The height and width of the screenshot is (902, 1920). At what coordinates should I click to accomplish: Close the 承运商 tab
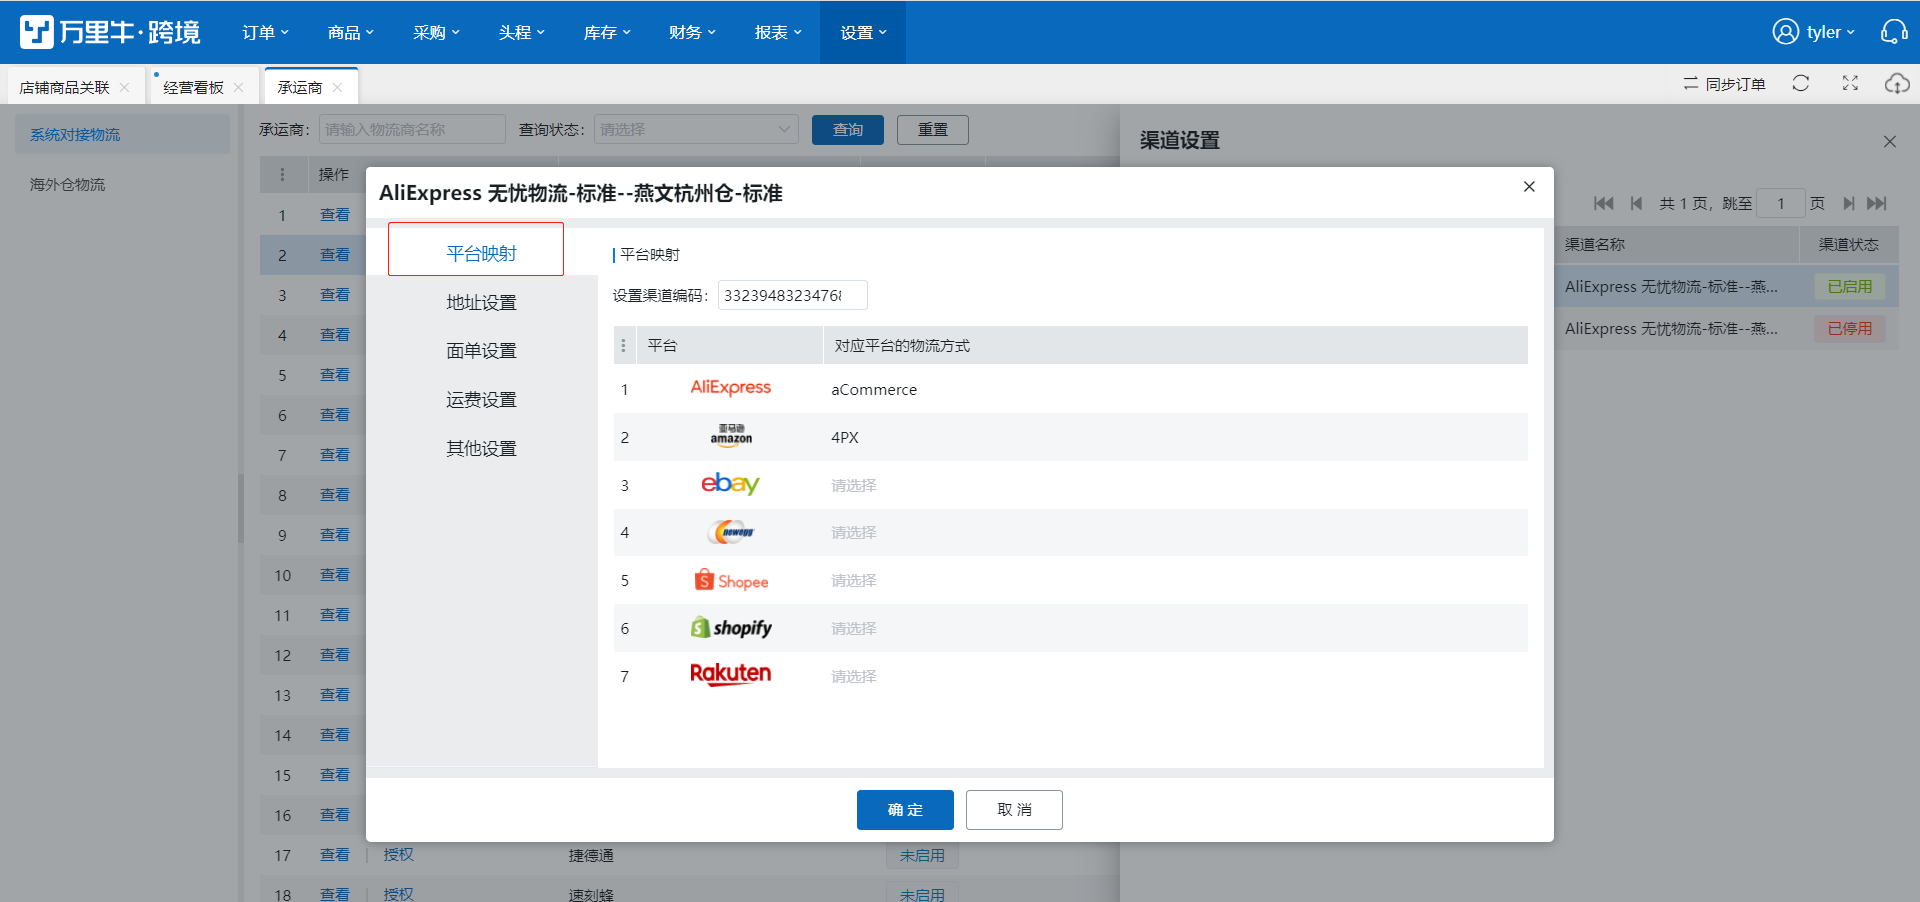click(337, 87)
